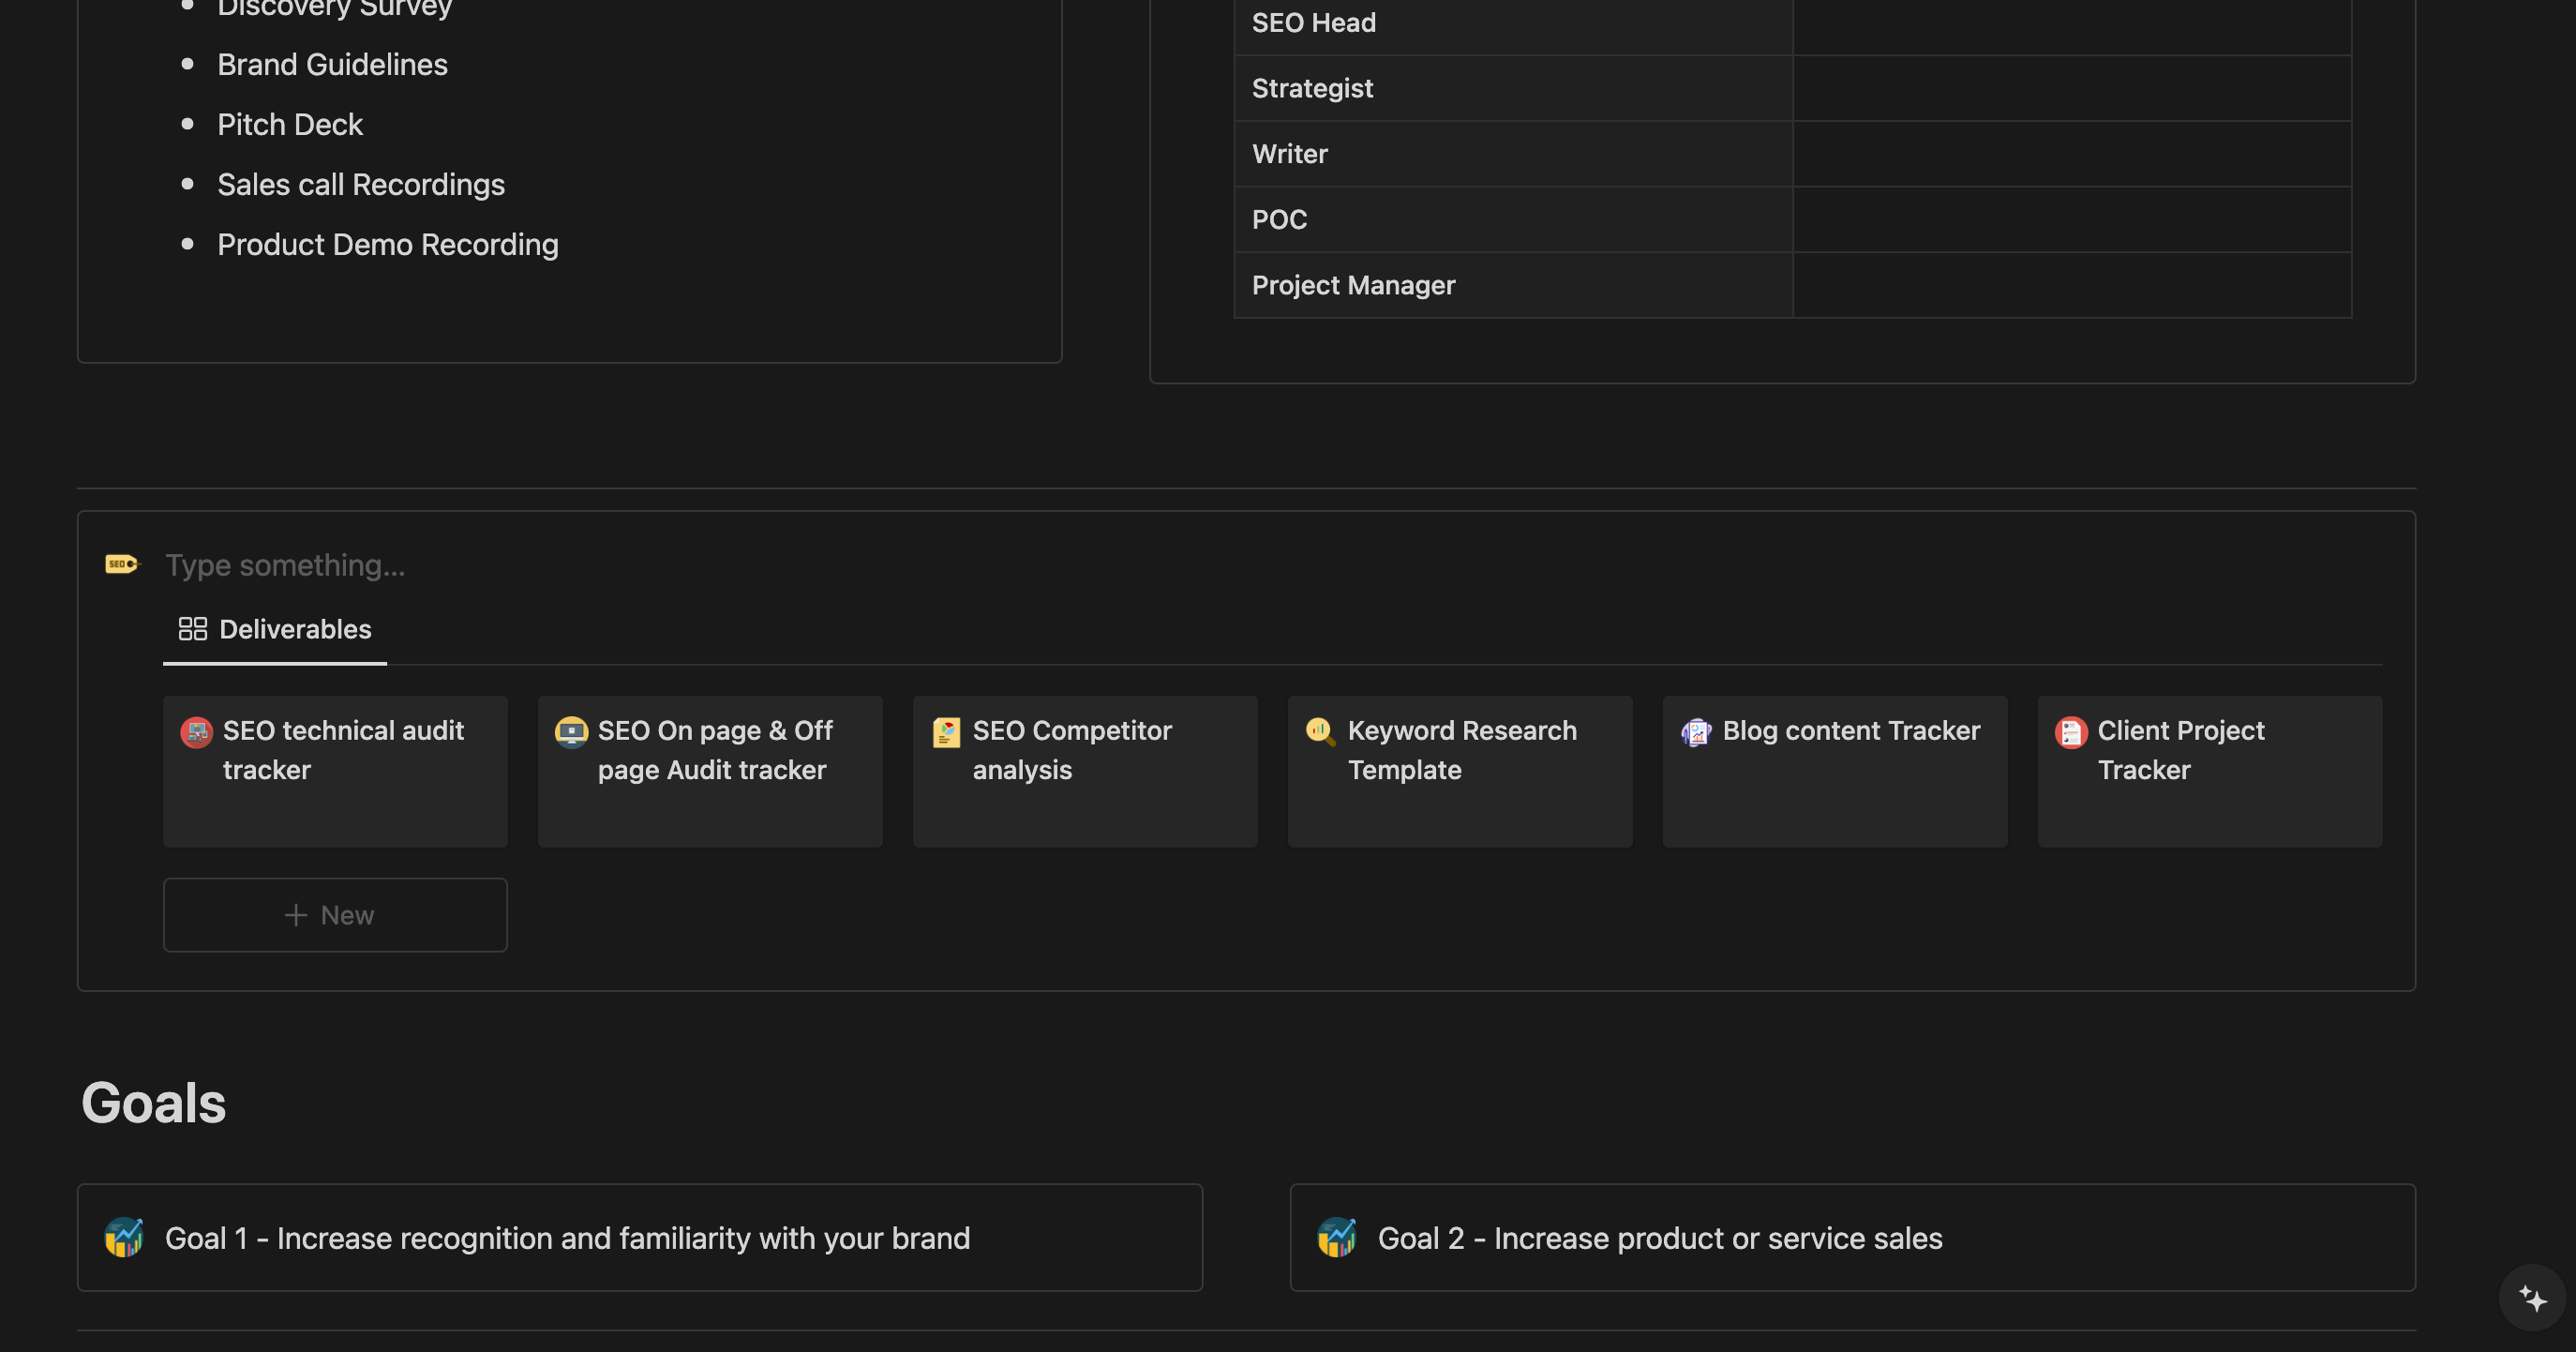2576x1352 pixels.
Task: Click the 'Pitch Deck' bullet item
Action: click(290, 125)
